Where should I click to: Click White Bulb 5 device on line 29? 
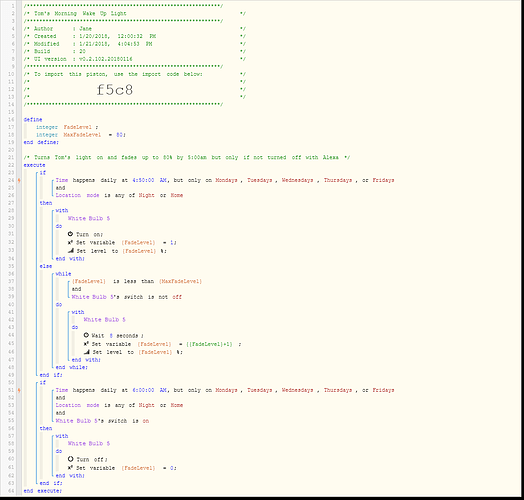89,218
